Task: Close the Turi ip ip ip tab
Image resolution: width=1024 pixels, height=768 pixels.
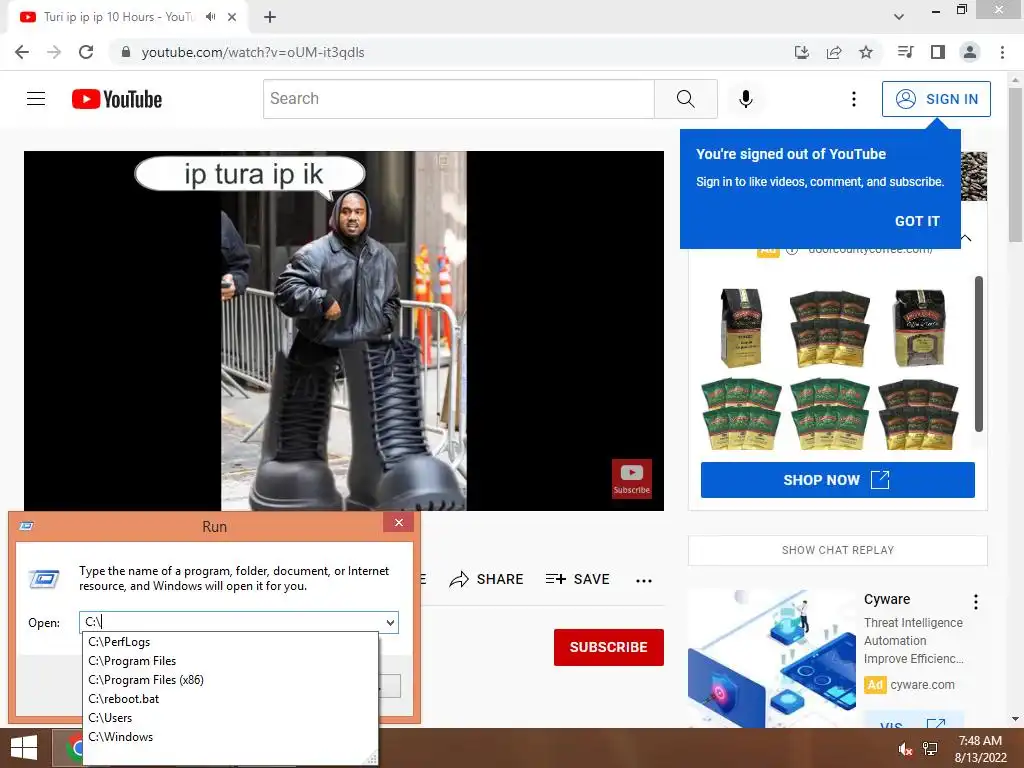Action: click(x=232, y=17)
